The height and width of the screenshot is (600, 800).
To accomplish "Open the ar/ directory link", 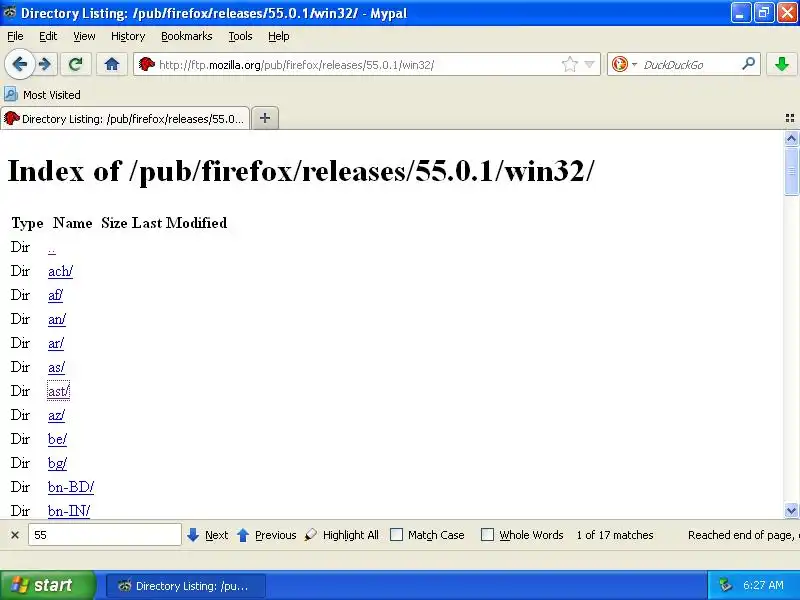I will coord(56,343).
